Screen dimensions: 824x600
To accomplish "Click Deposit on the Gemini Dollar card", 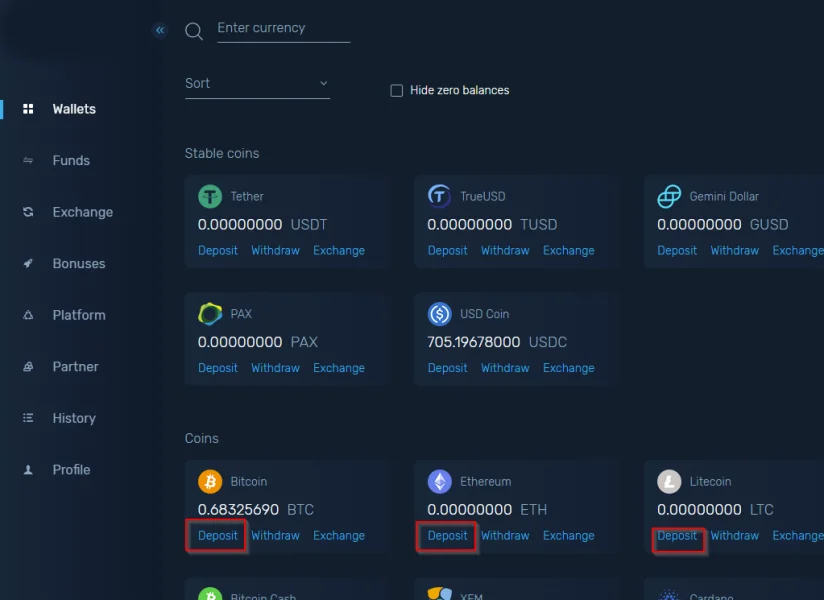I will (x=677, y=251).
